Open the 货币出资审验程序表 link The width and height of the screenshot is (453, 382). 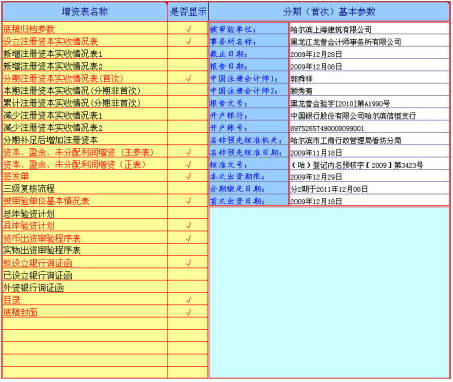point(42,238)
